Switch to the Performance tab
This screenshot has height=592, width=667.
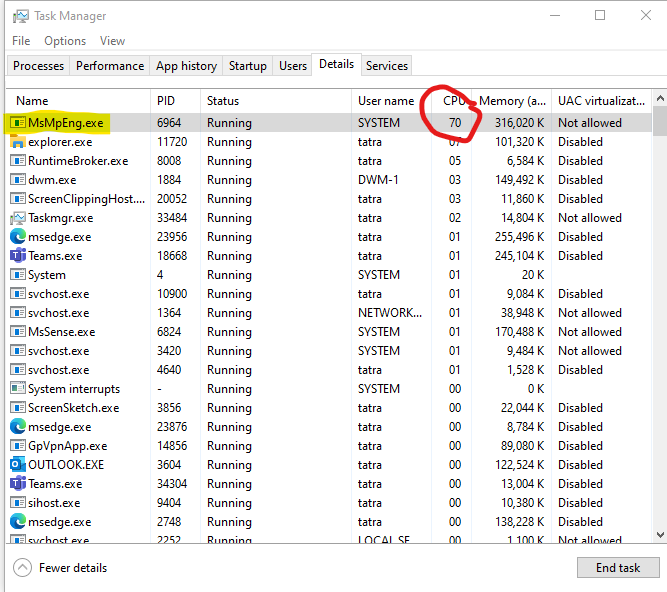point(110,66)
